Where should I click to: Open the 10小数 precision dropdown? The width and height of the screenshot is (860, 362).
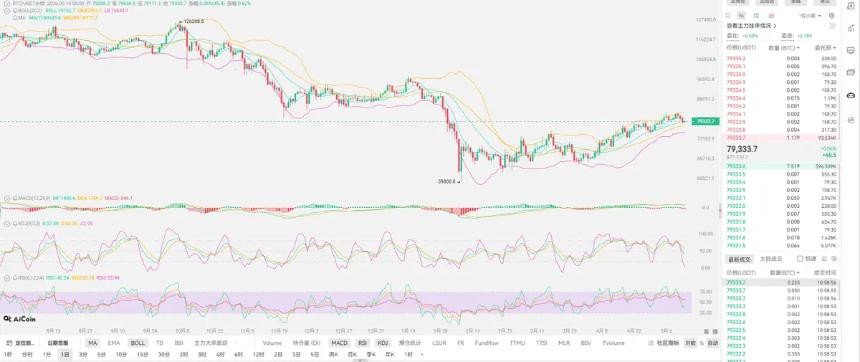[811, 15]
